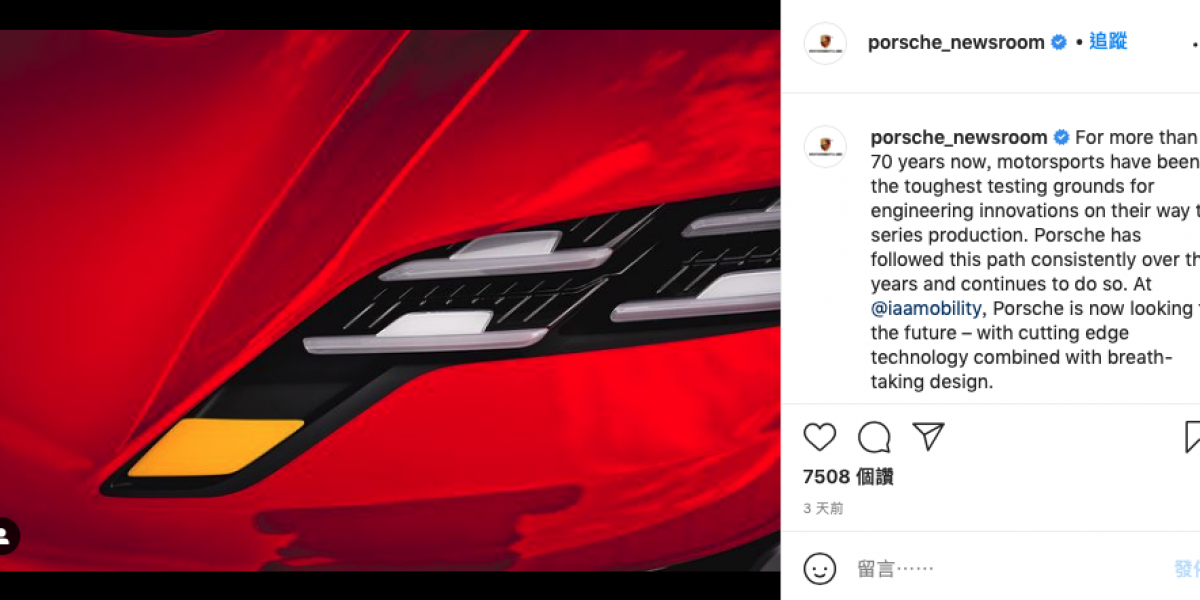The image size is (1200, 600).
Task: Open the 3 天前 timestamp link
Action: [x=823, y=508]
